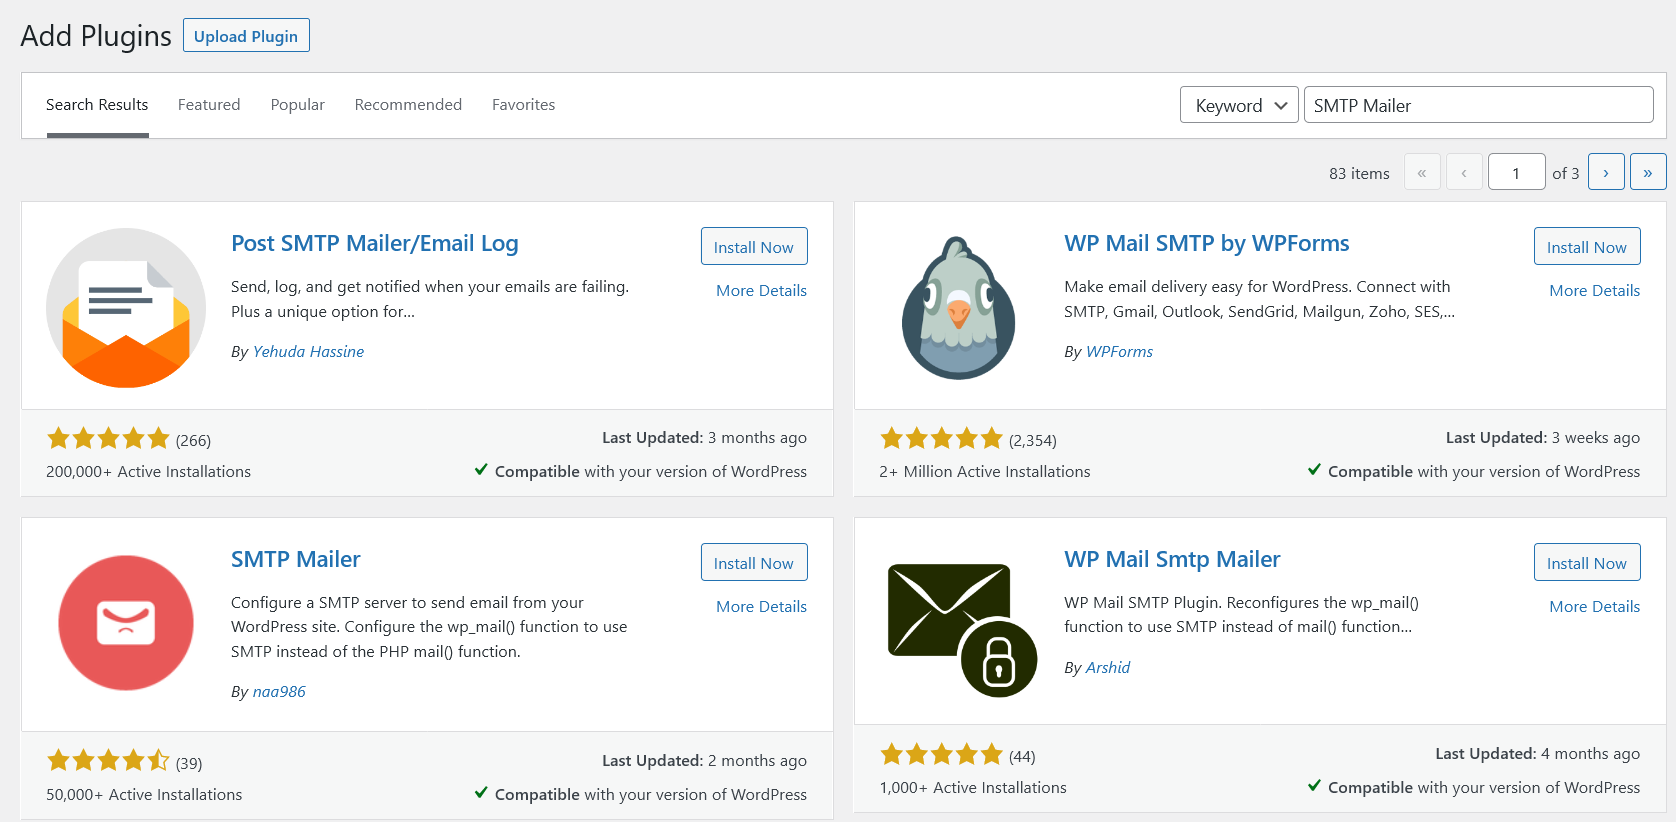
Task: Install WP Mail Smtp Mailer by Arshid
Action: pos(1587,562)
